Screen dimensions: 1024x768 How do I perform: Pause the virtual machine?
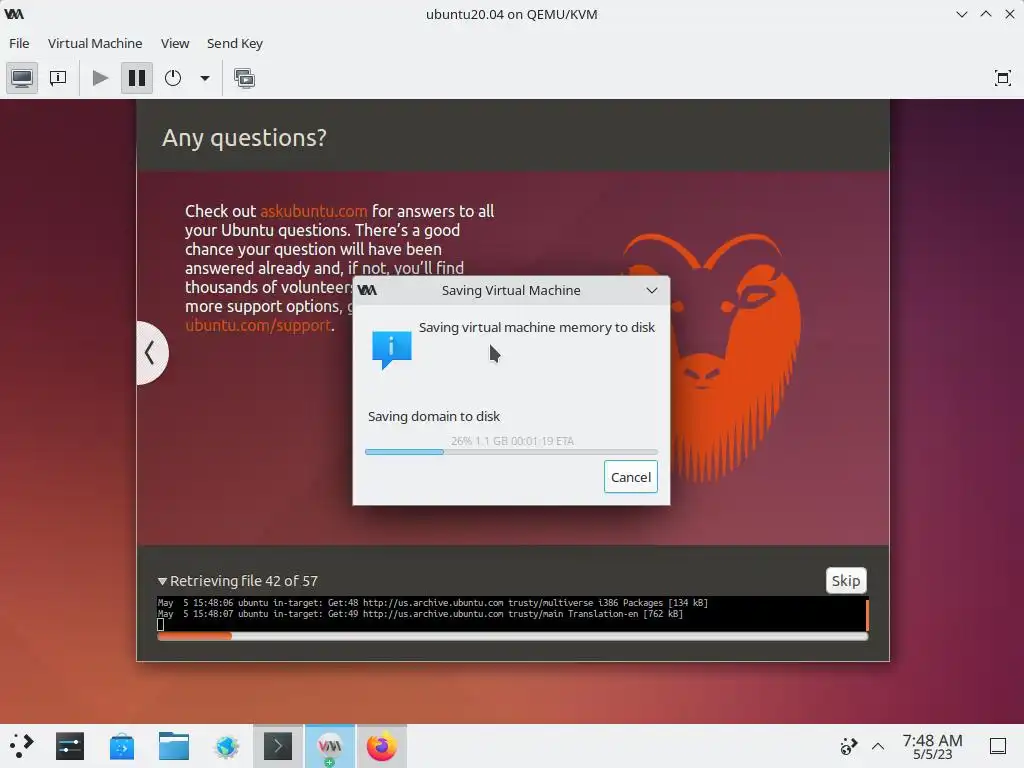coord(136,78)
